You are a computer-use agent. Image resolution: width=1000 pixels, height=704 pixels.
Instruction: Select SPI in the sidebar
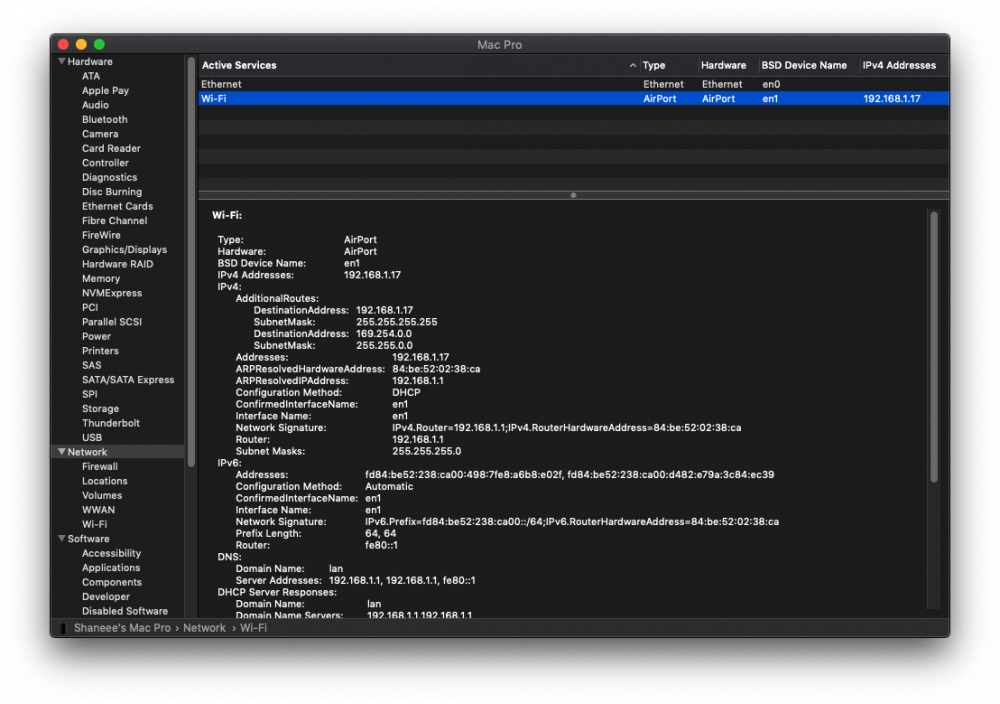tap(89, 394)
